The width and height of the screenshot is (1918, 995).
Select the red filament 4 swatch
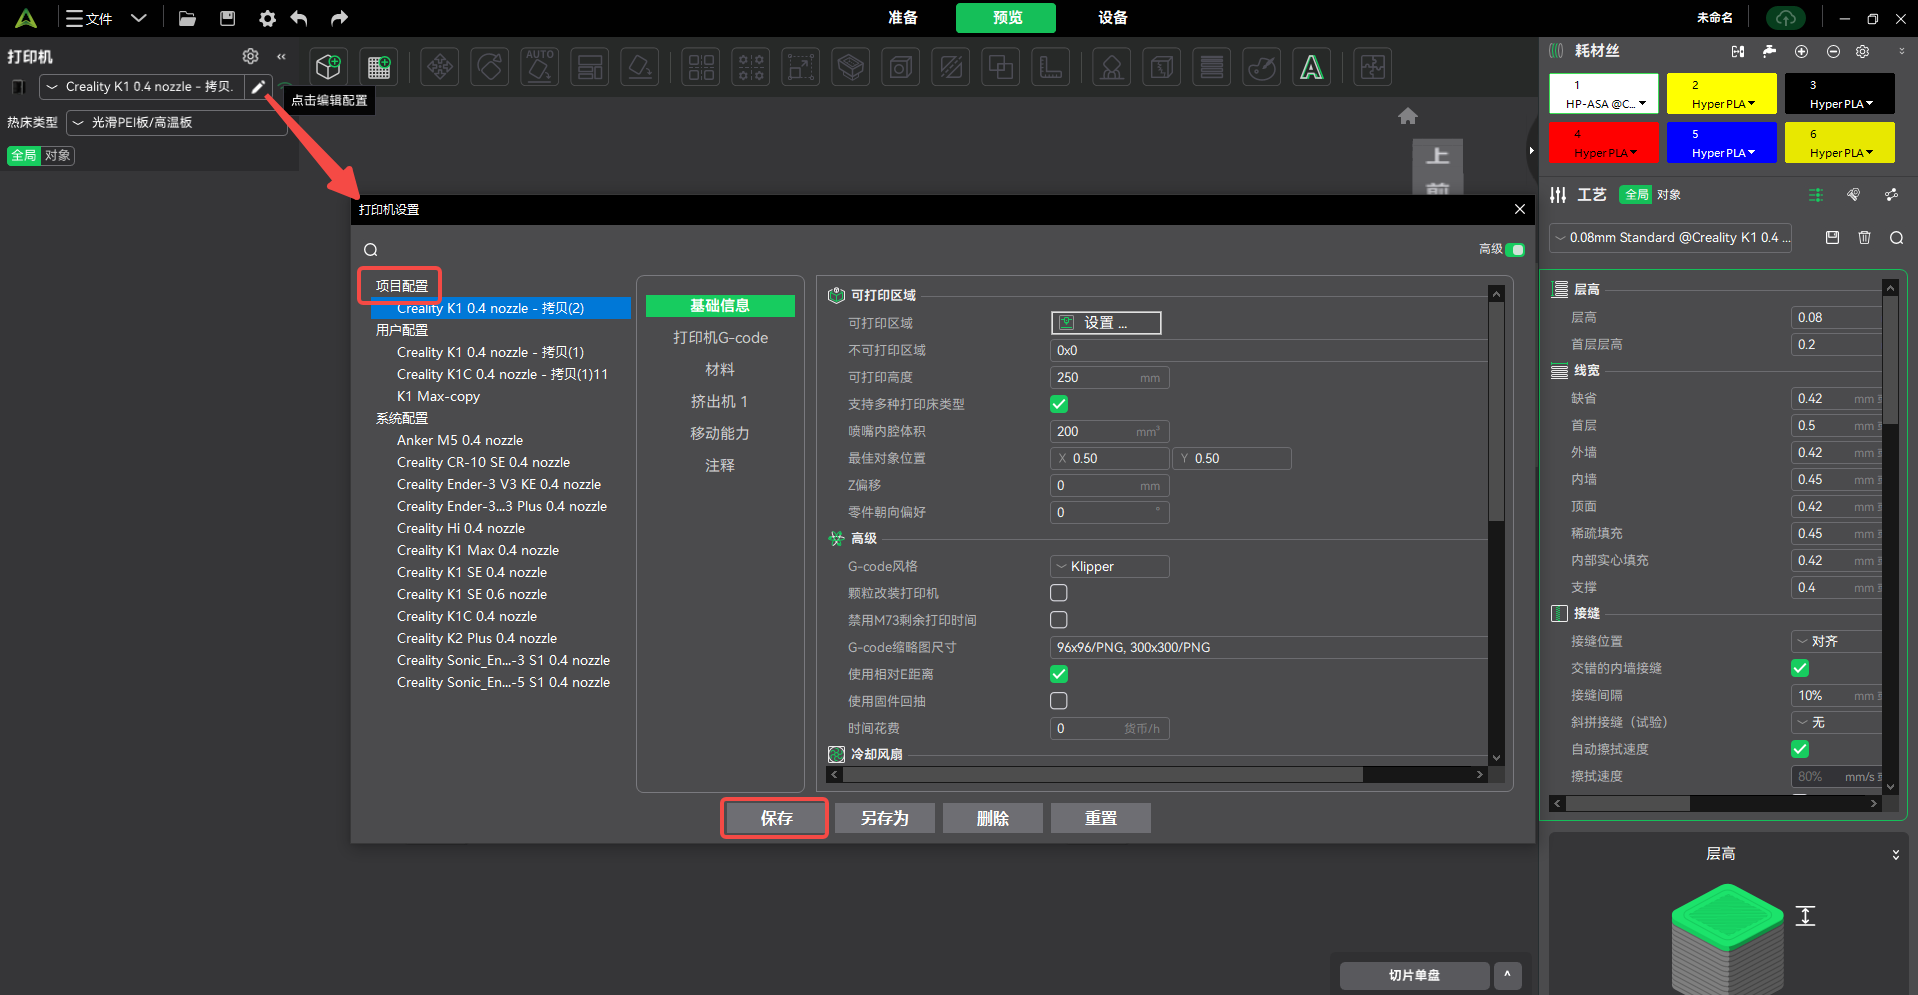tap(1604, 142)
